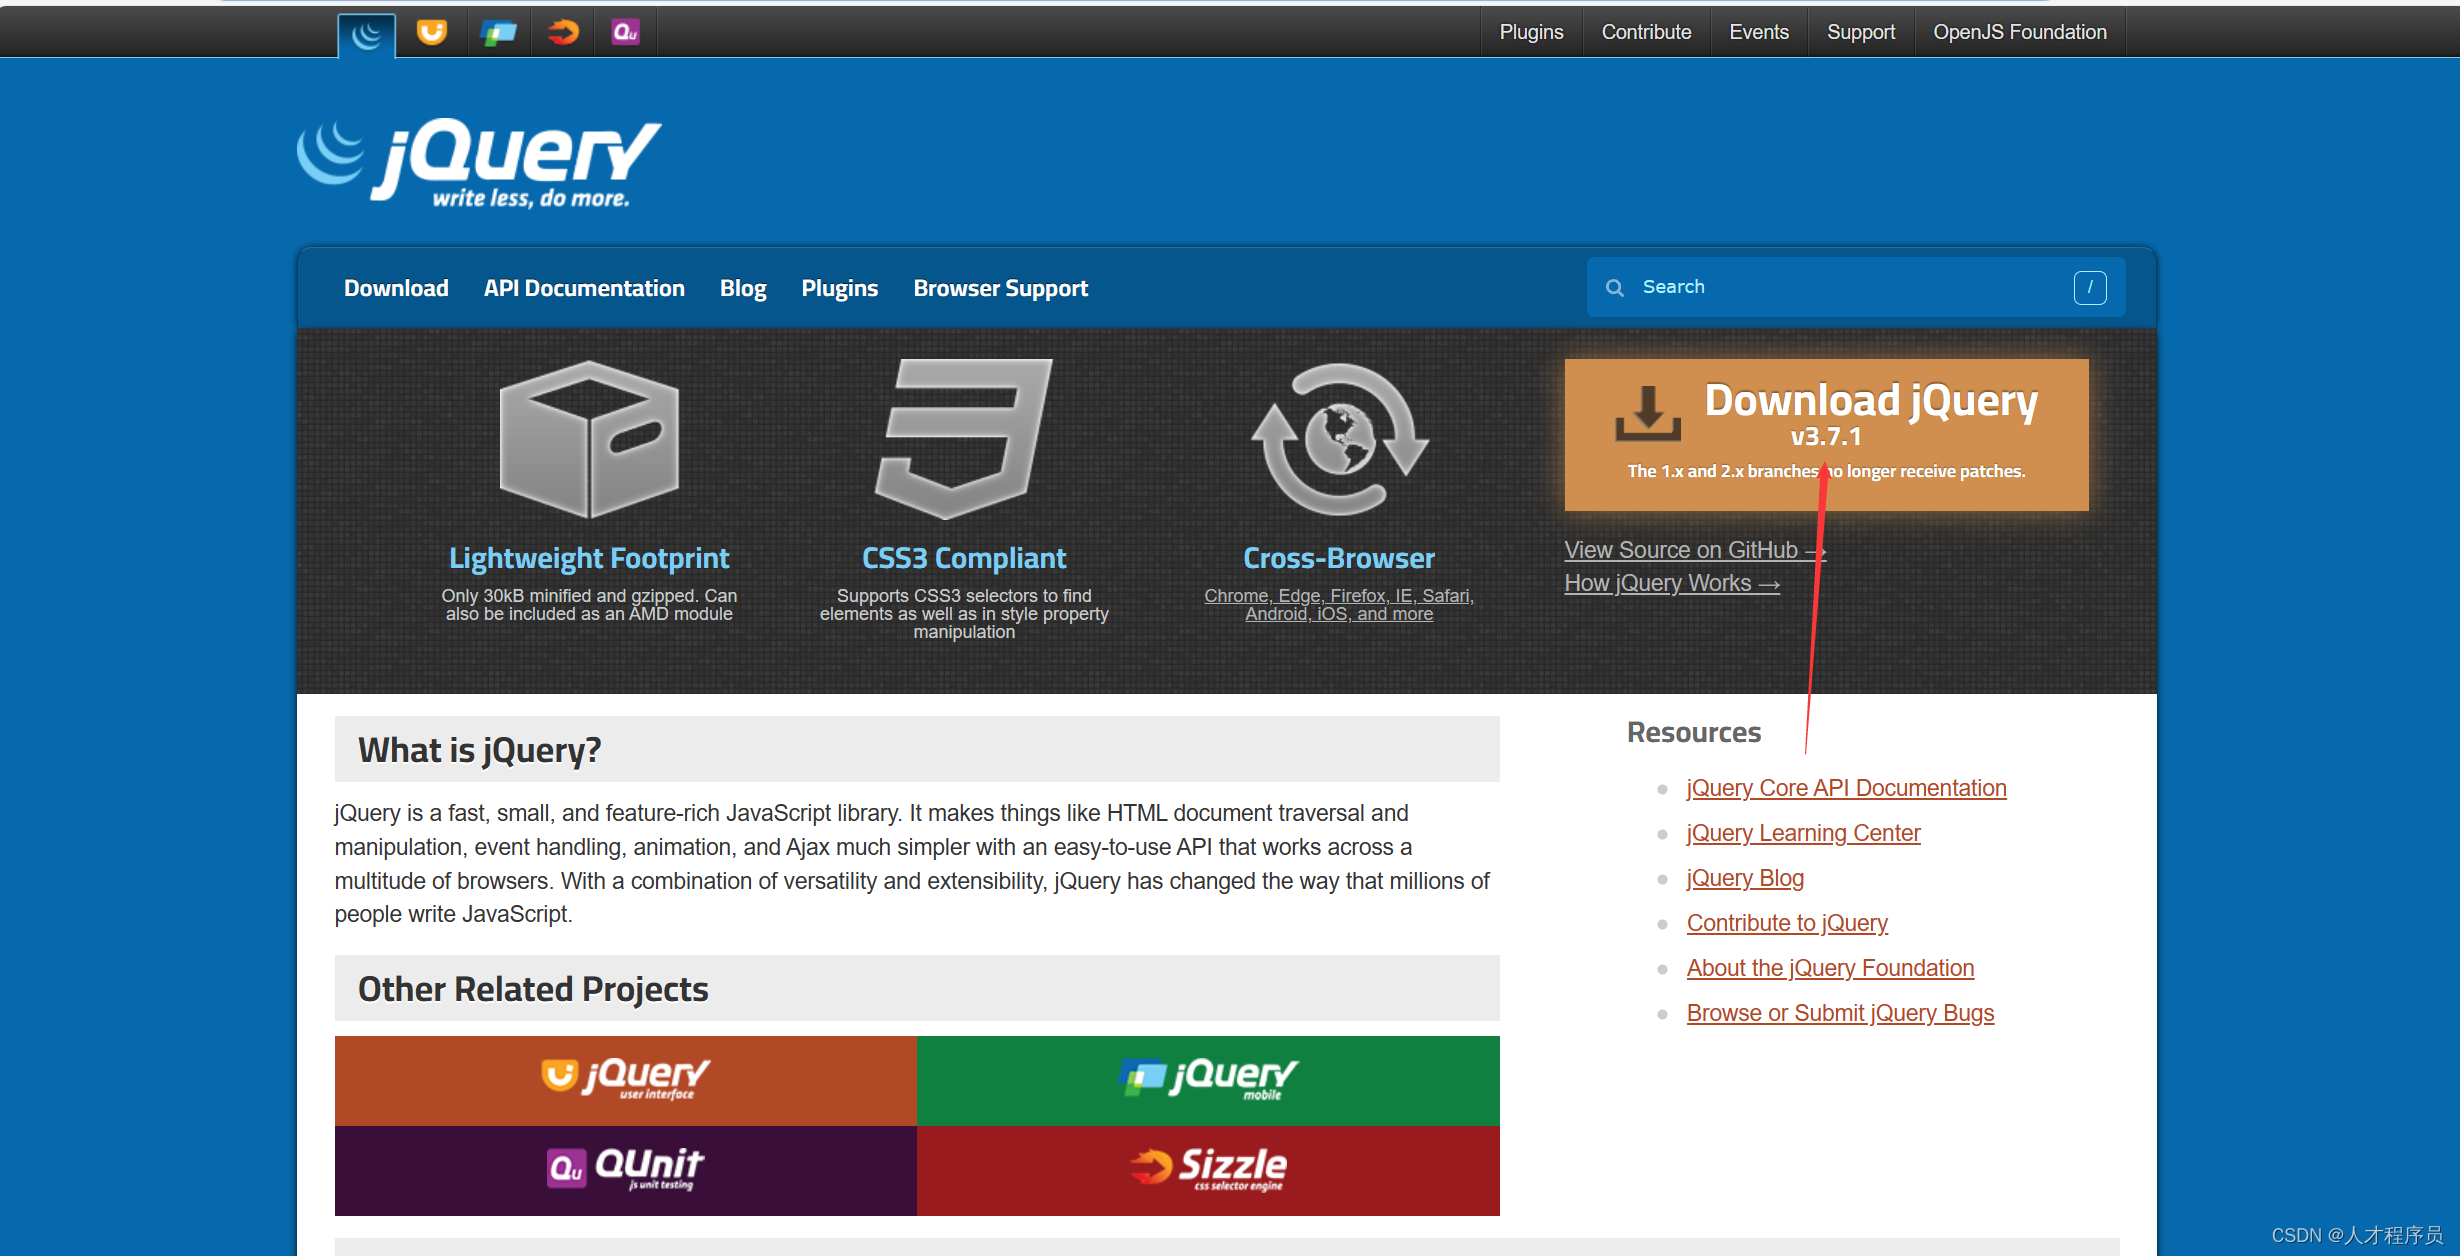Click the large jQuery logo
The height and width of the screenshot is (1256, 2460).
click(479, 164)
